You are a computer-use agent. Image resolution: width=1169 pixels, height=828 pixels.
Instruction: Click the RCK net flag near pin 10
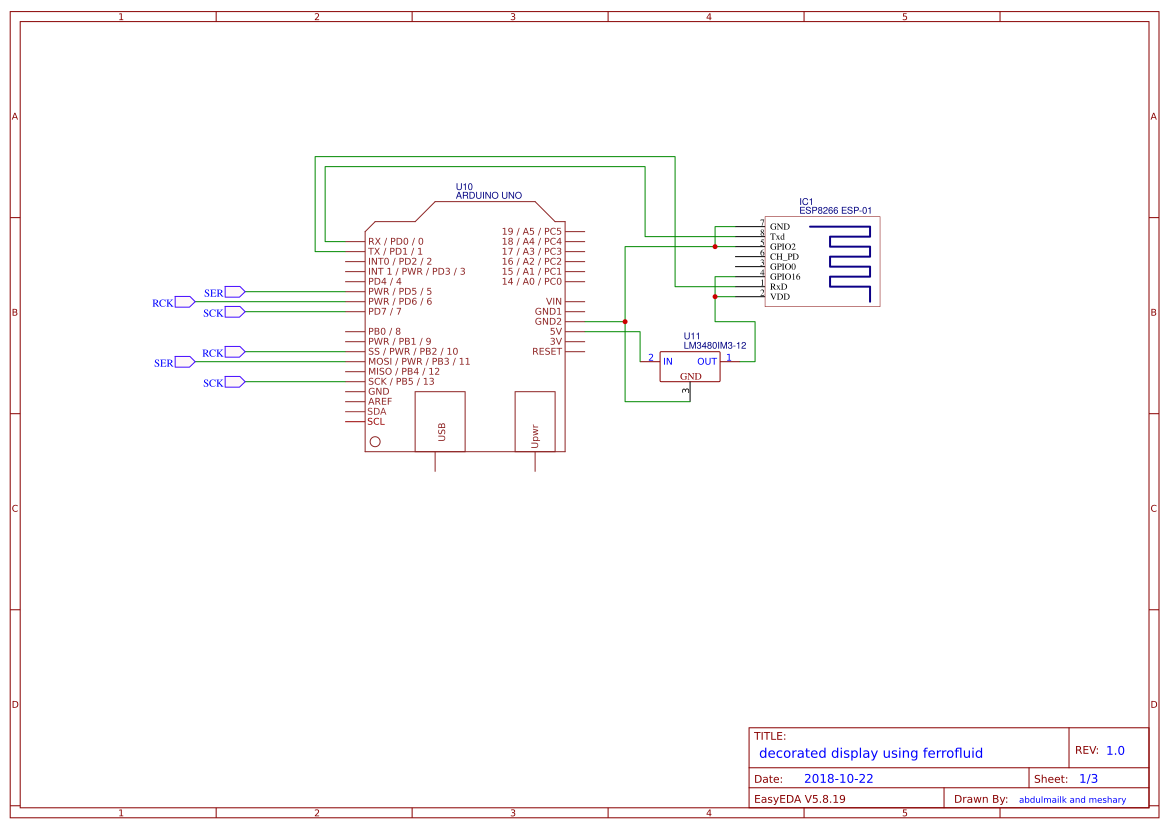233,351
